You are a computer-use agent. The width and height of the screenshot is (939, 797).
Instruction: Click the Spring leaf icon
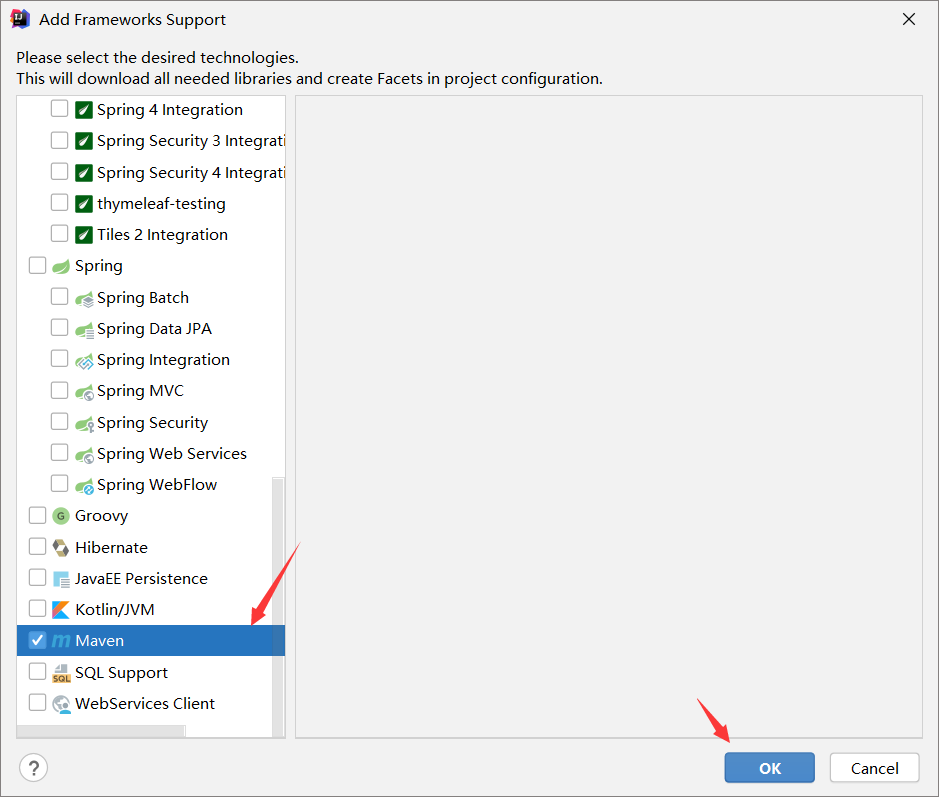pyautogui.click(x=61, y=266)
